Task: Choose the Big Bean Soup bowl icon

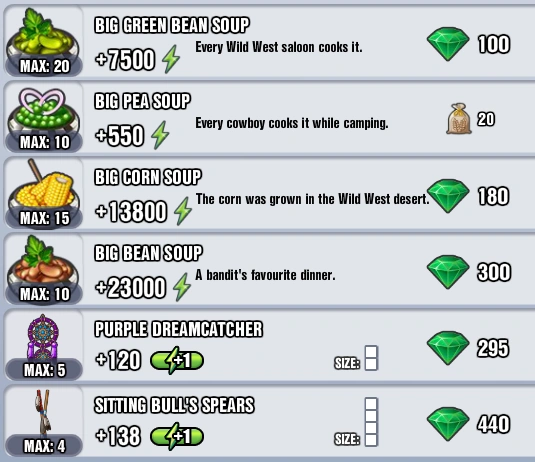Action: point(43,263)
